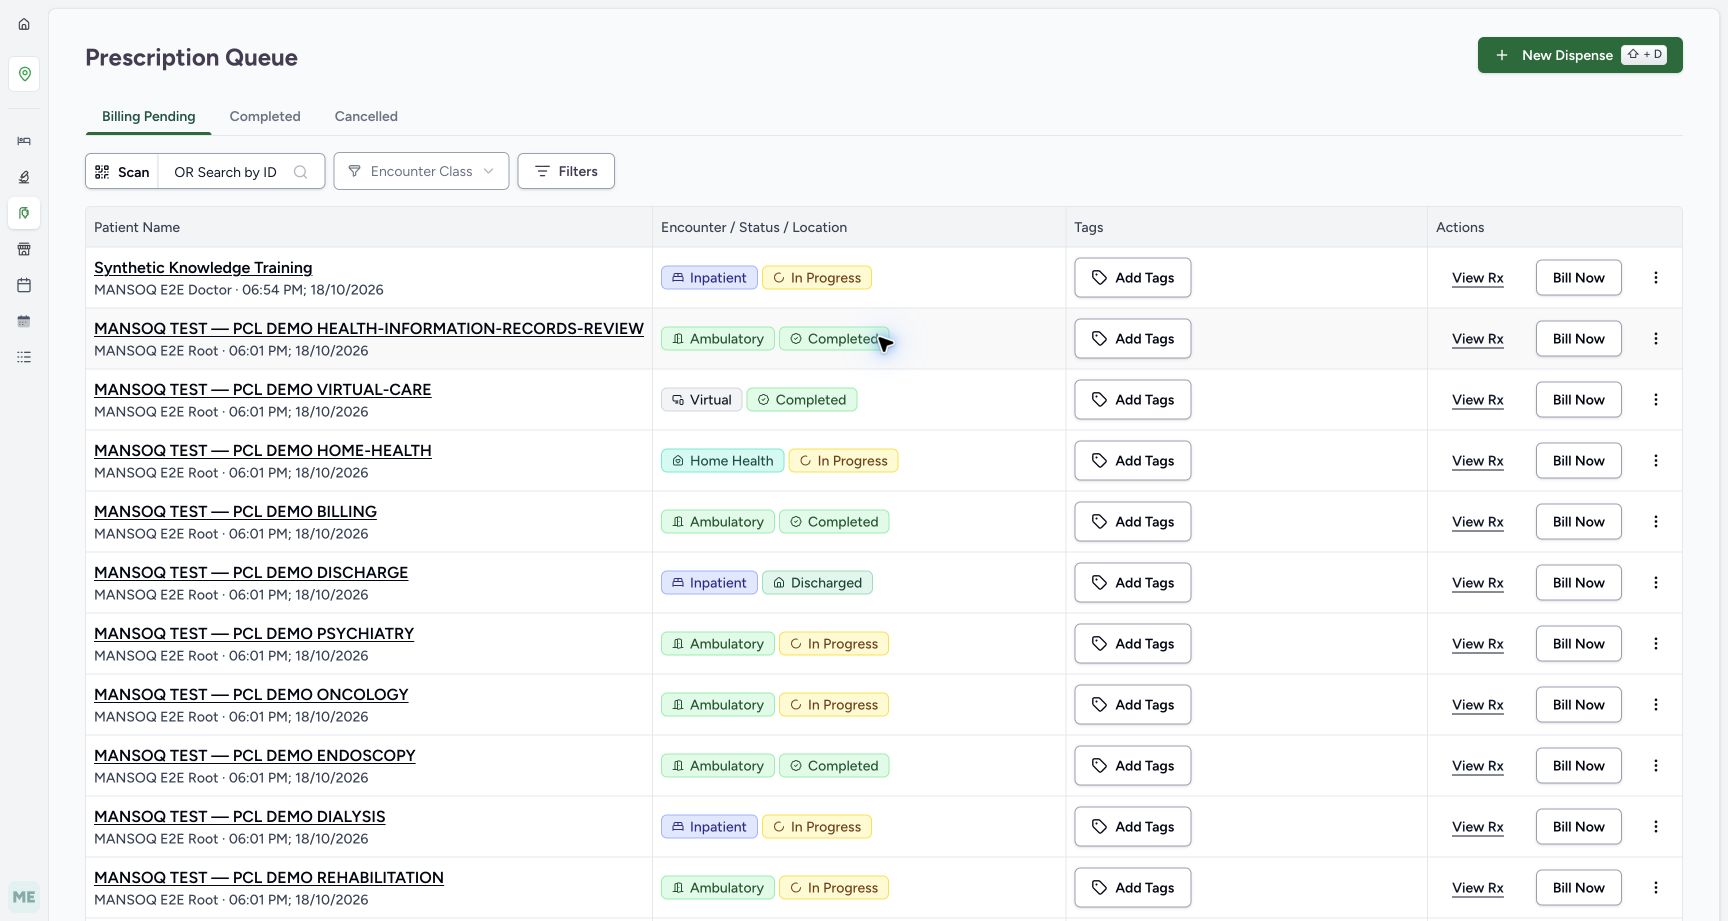
Task: Open the microscope lab sidebar icon
Action: pyautogui.click(x=24, y=177)
